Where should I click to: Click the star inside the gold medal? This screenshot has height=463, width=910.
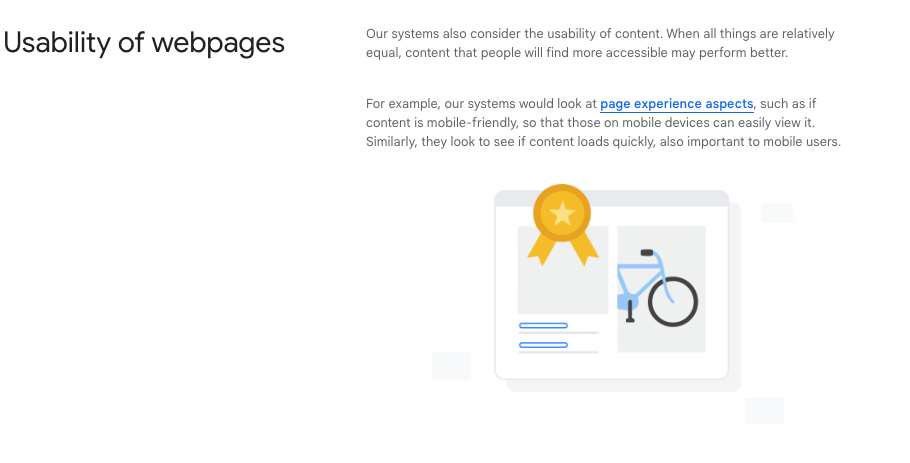click(x=563, y=212)
